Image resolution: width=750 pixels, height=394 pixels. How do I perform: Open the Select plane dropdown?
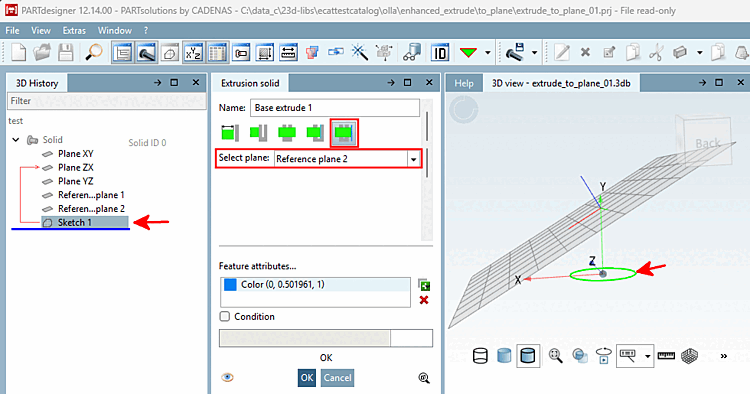[413, 159]
